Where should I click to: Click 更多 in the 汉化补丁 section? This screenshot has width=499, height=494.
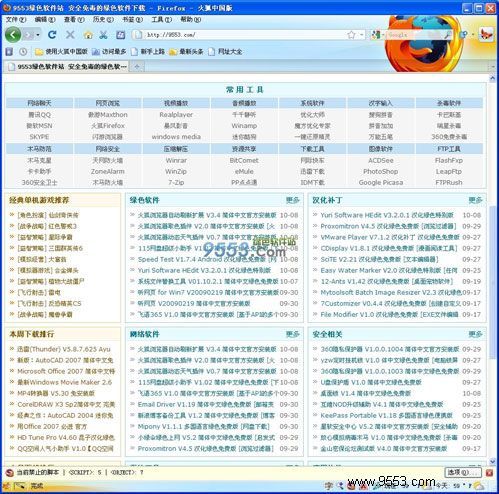click(x=475, y=200)
